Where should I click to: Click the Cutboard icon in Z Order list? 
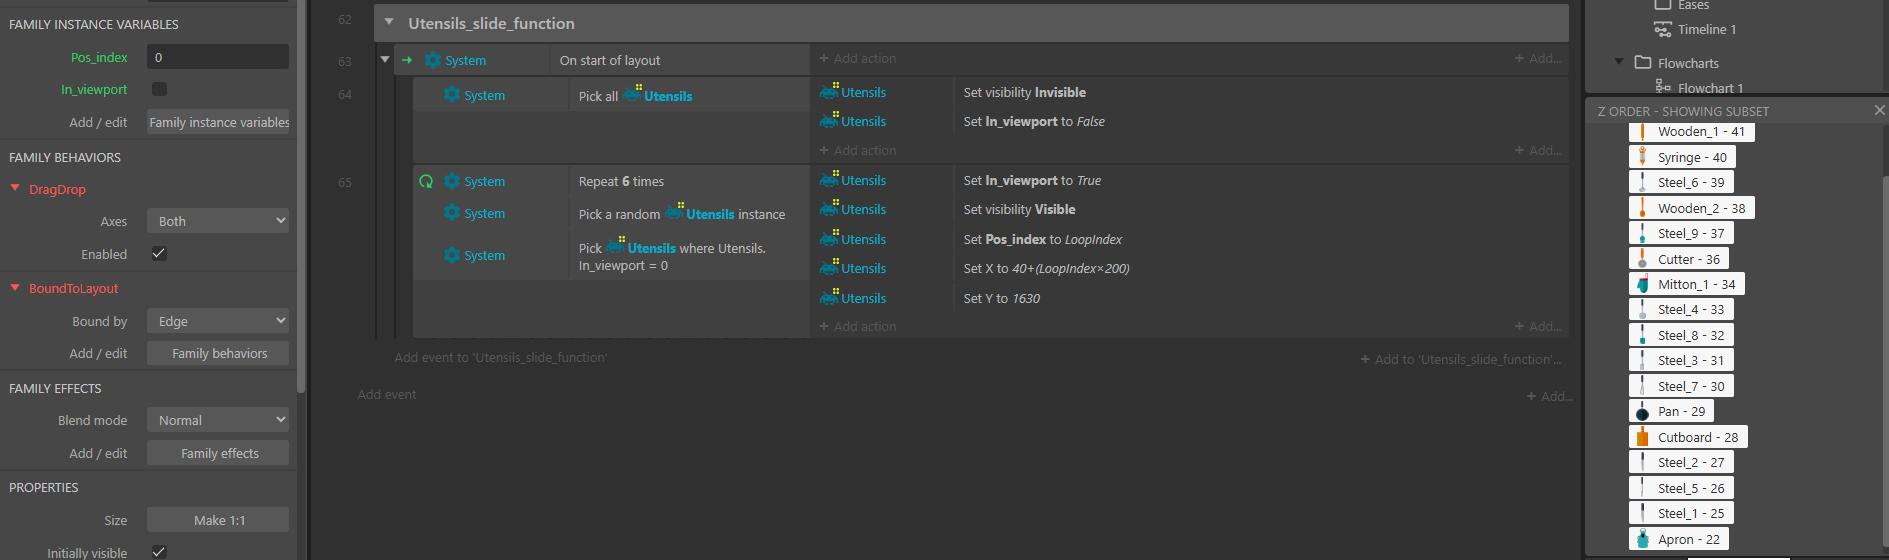(x=1642, y=437)
